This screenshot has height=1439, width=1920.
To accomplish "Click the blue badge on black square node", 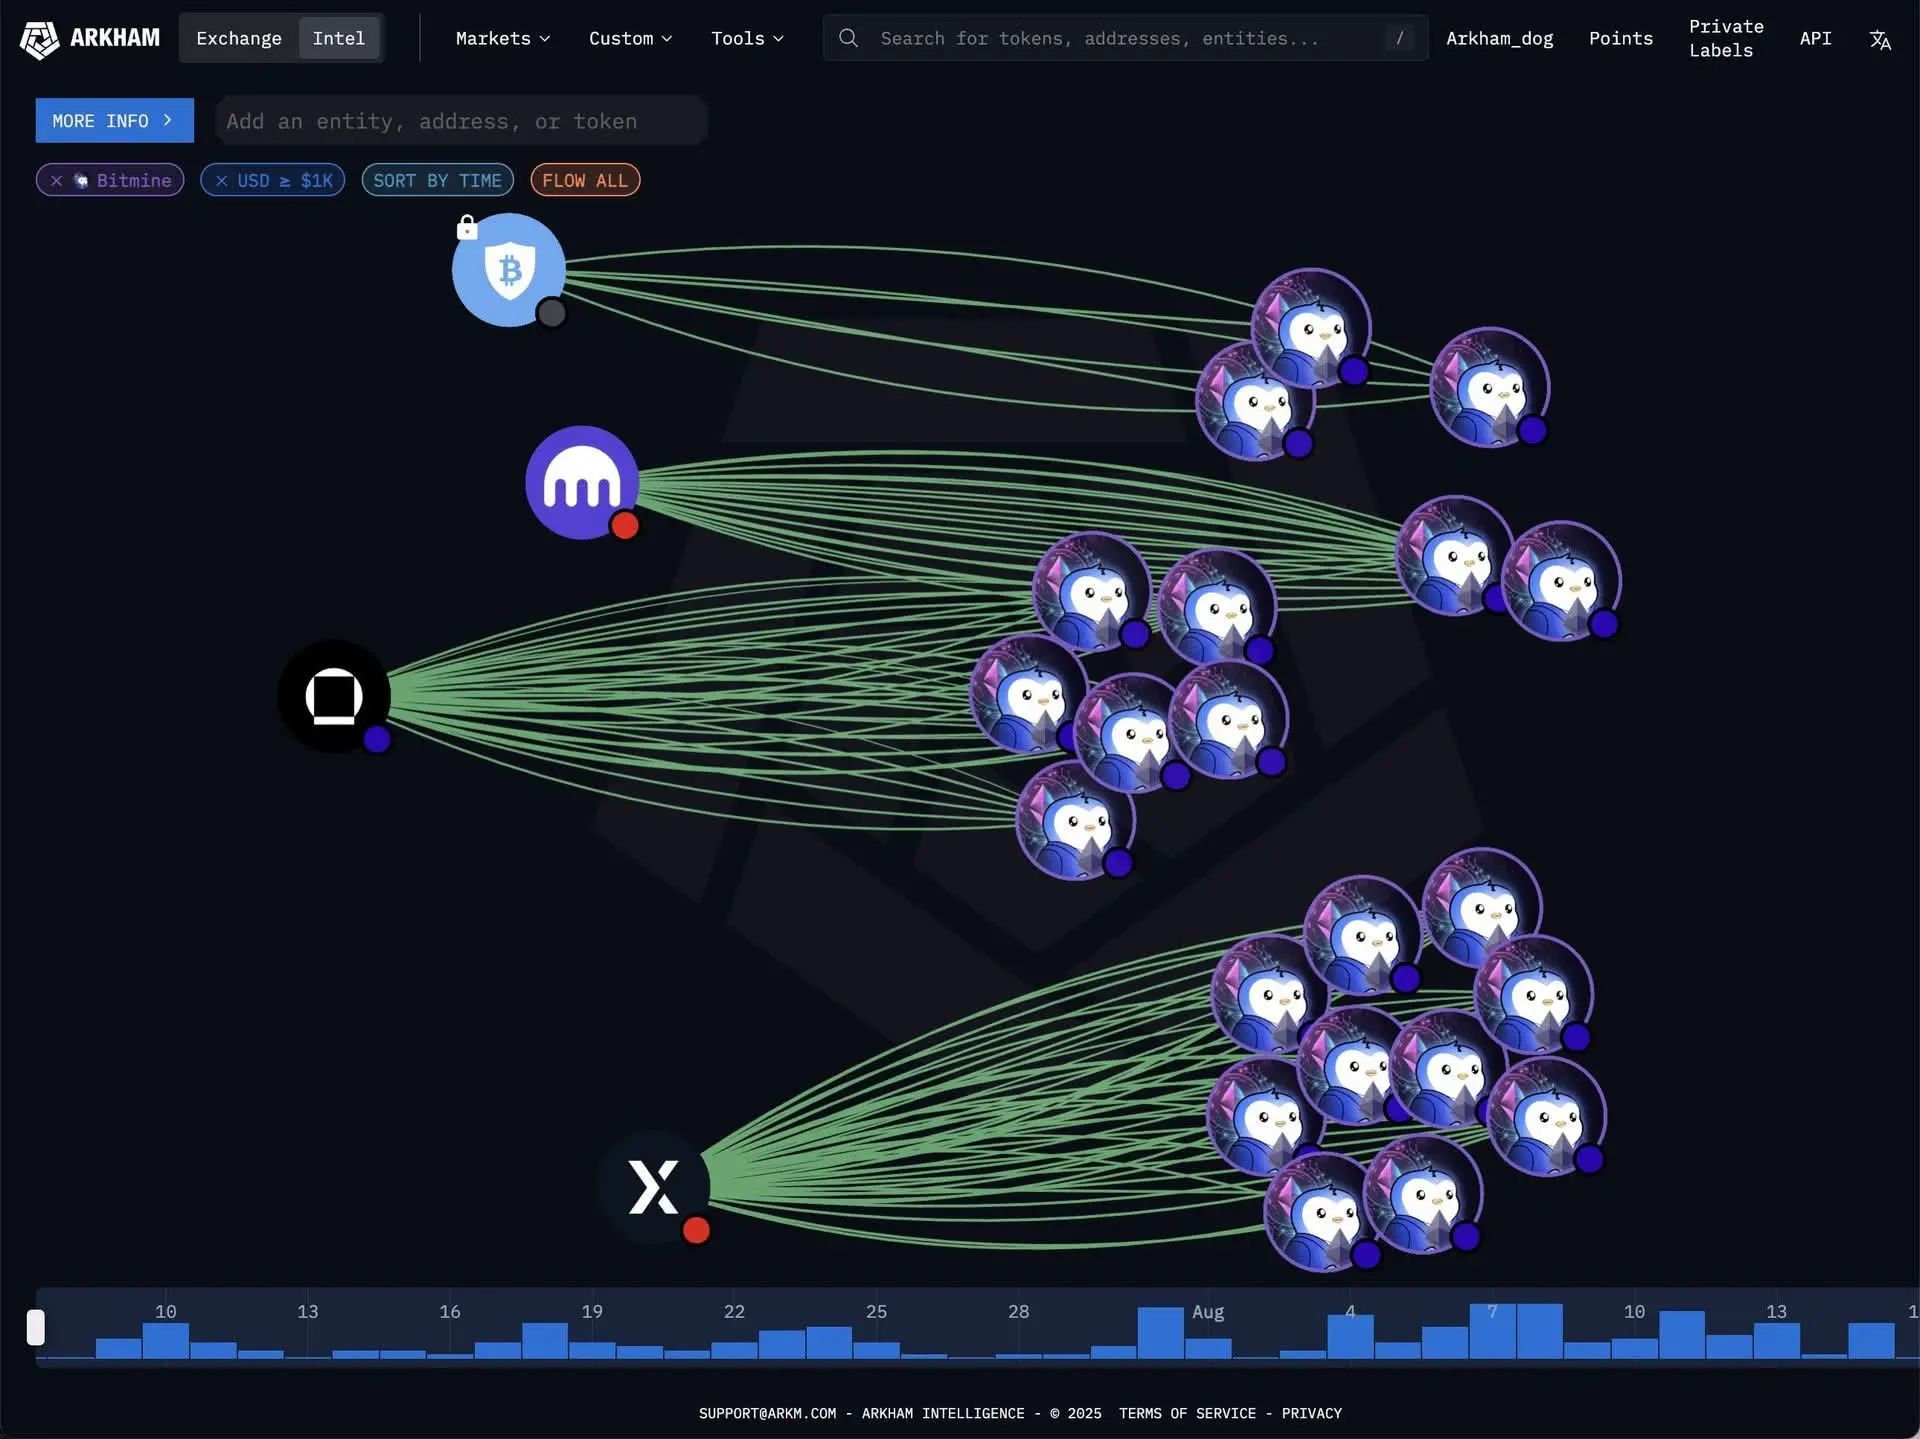I will (377, 739).
